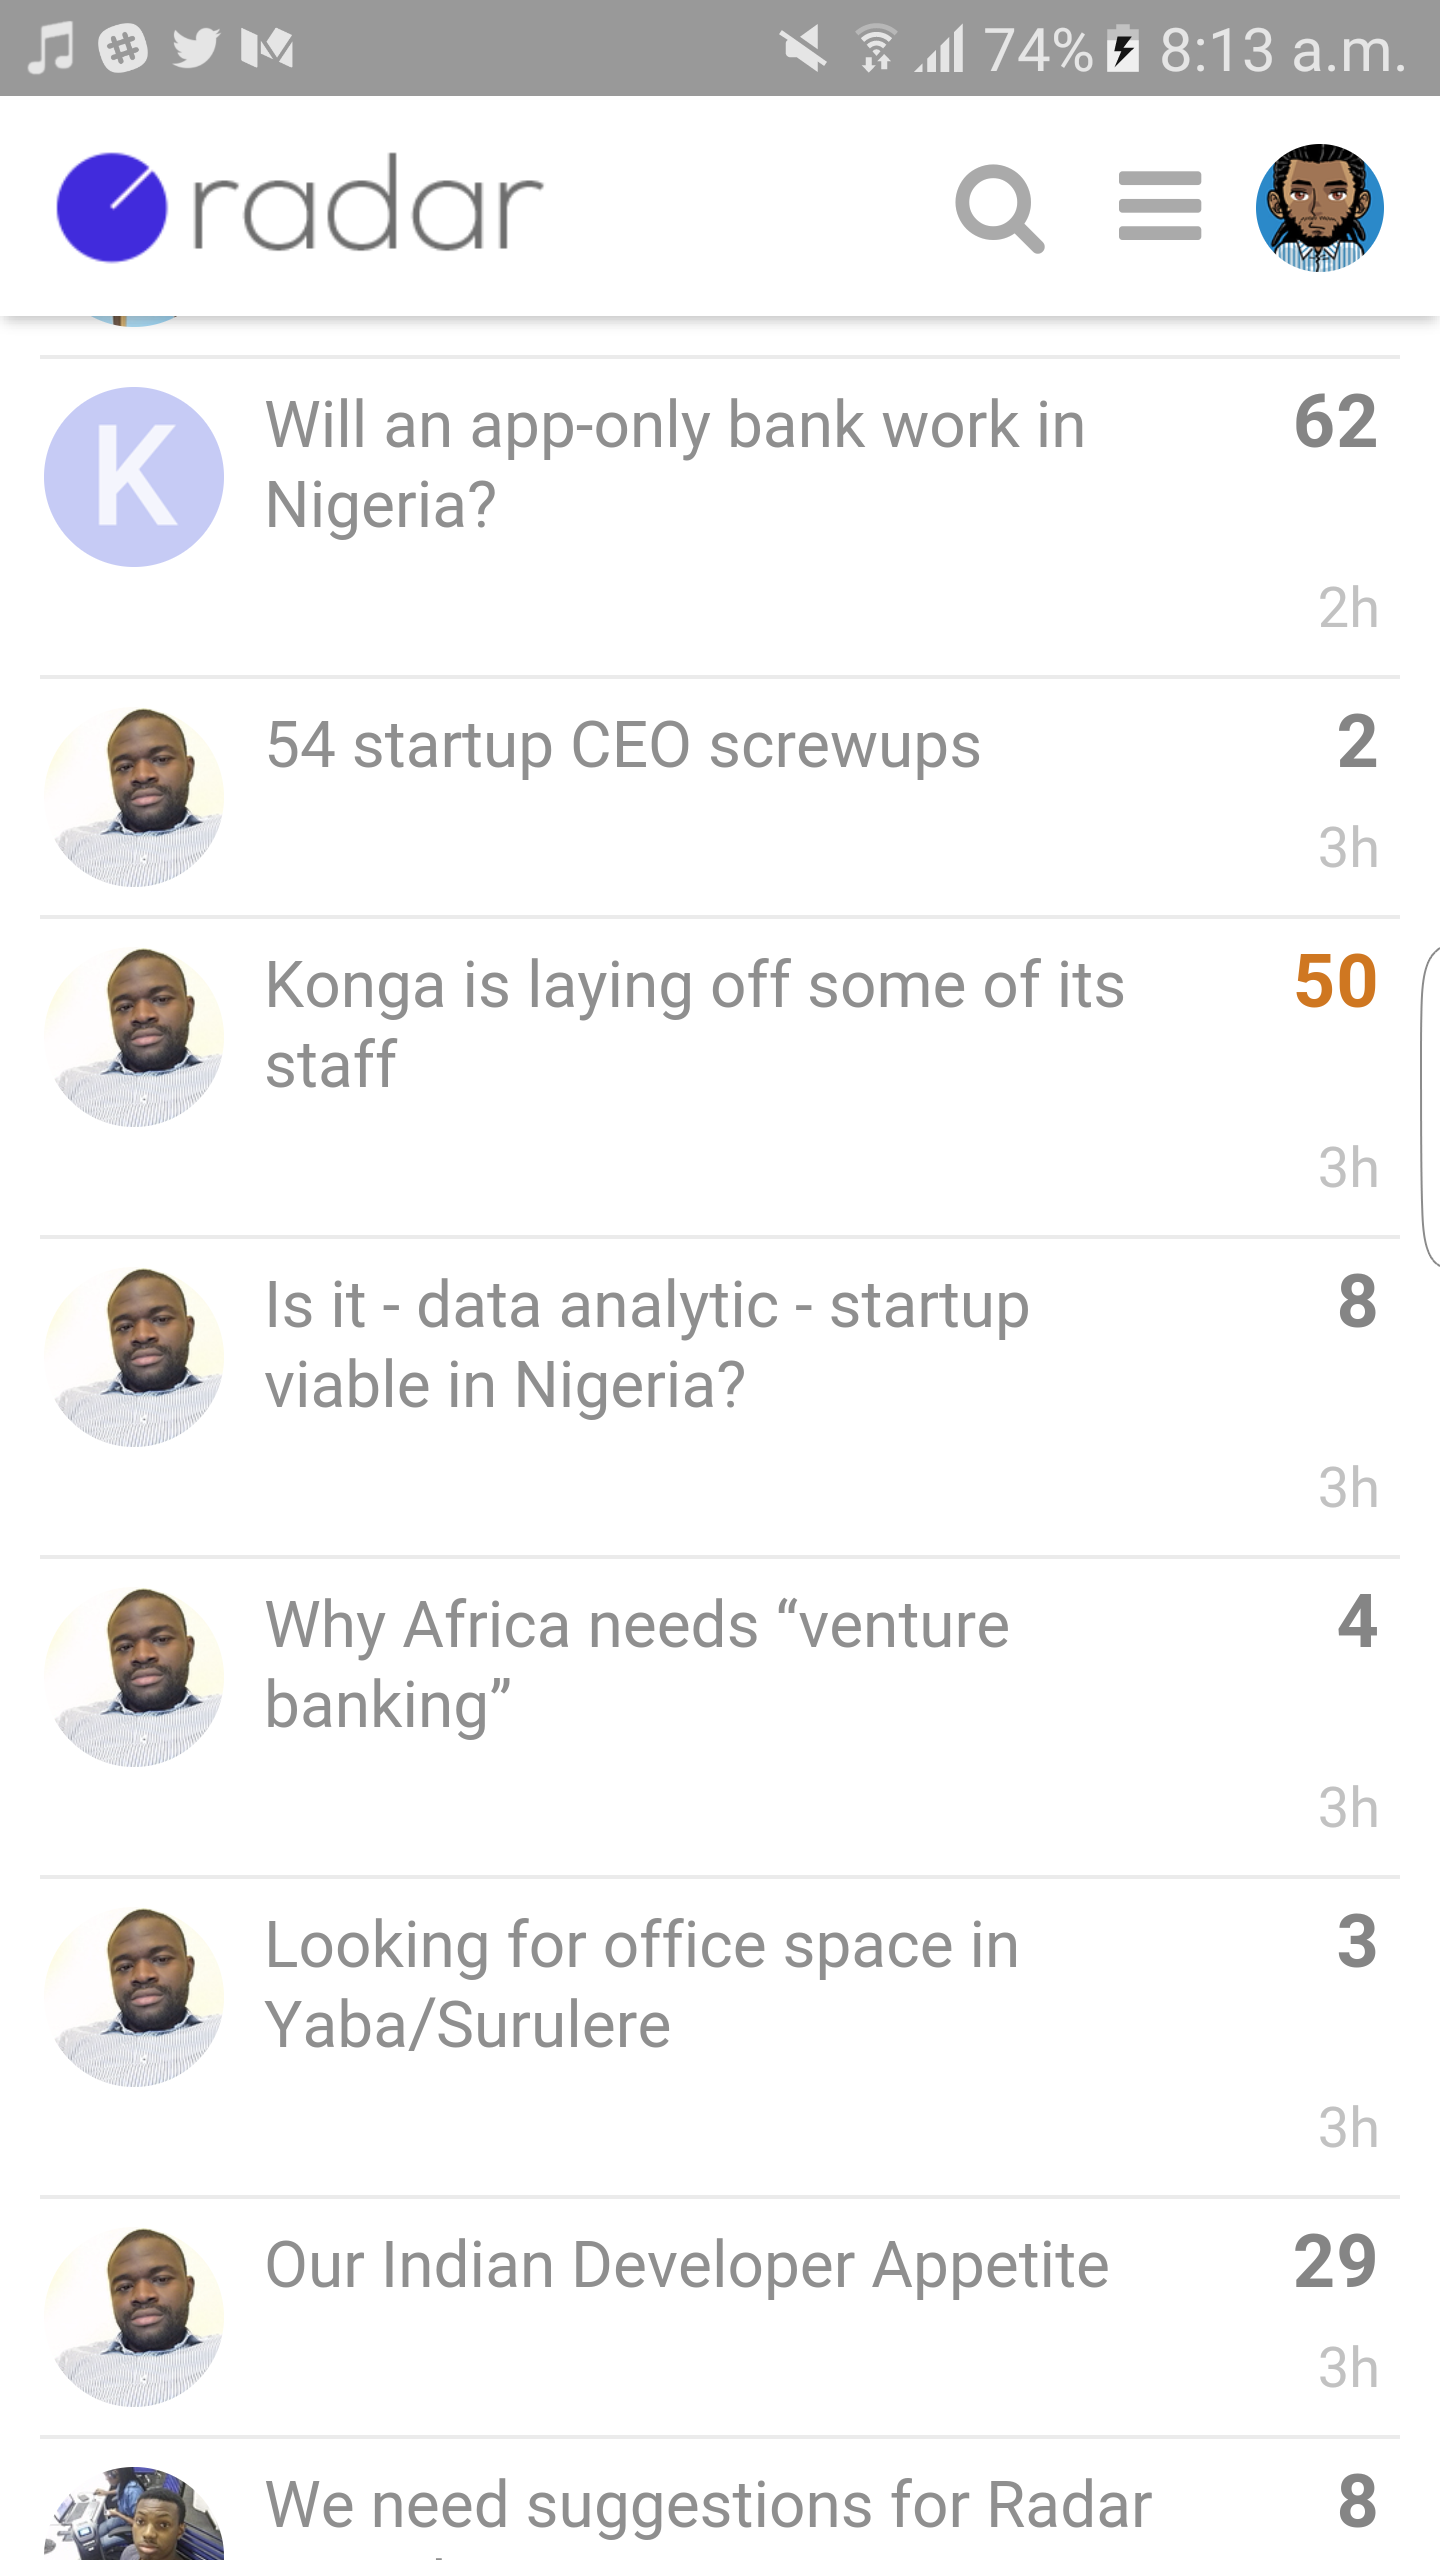1440x2560 pixels.
Task: Open "Why Africa needs venture banking"
Action: [x=637, y=1664]
